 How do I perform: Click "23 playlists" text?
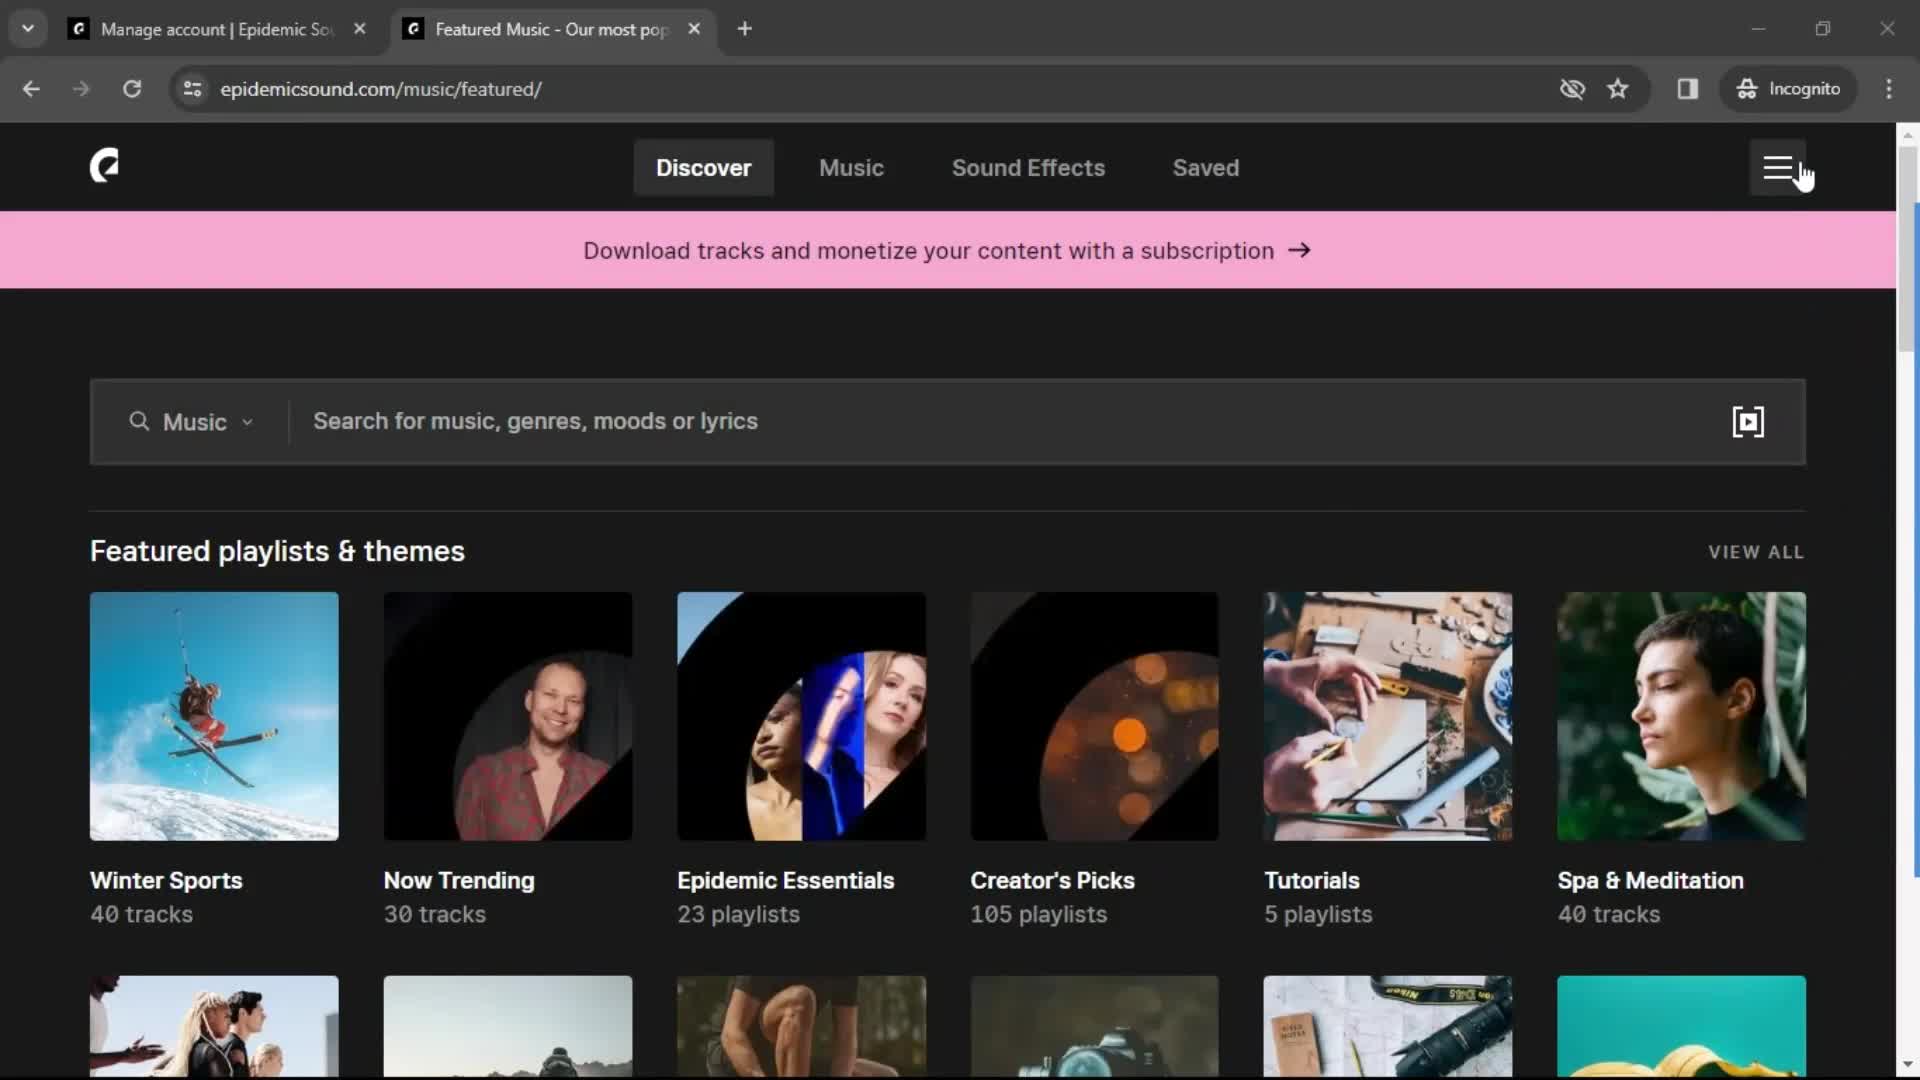pyautogui.click(x=738, y=914)
